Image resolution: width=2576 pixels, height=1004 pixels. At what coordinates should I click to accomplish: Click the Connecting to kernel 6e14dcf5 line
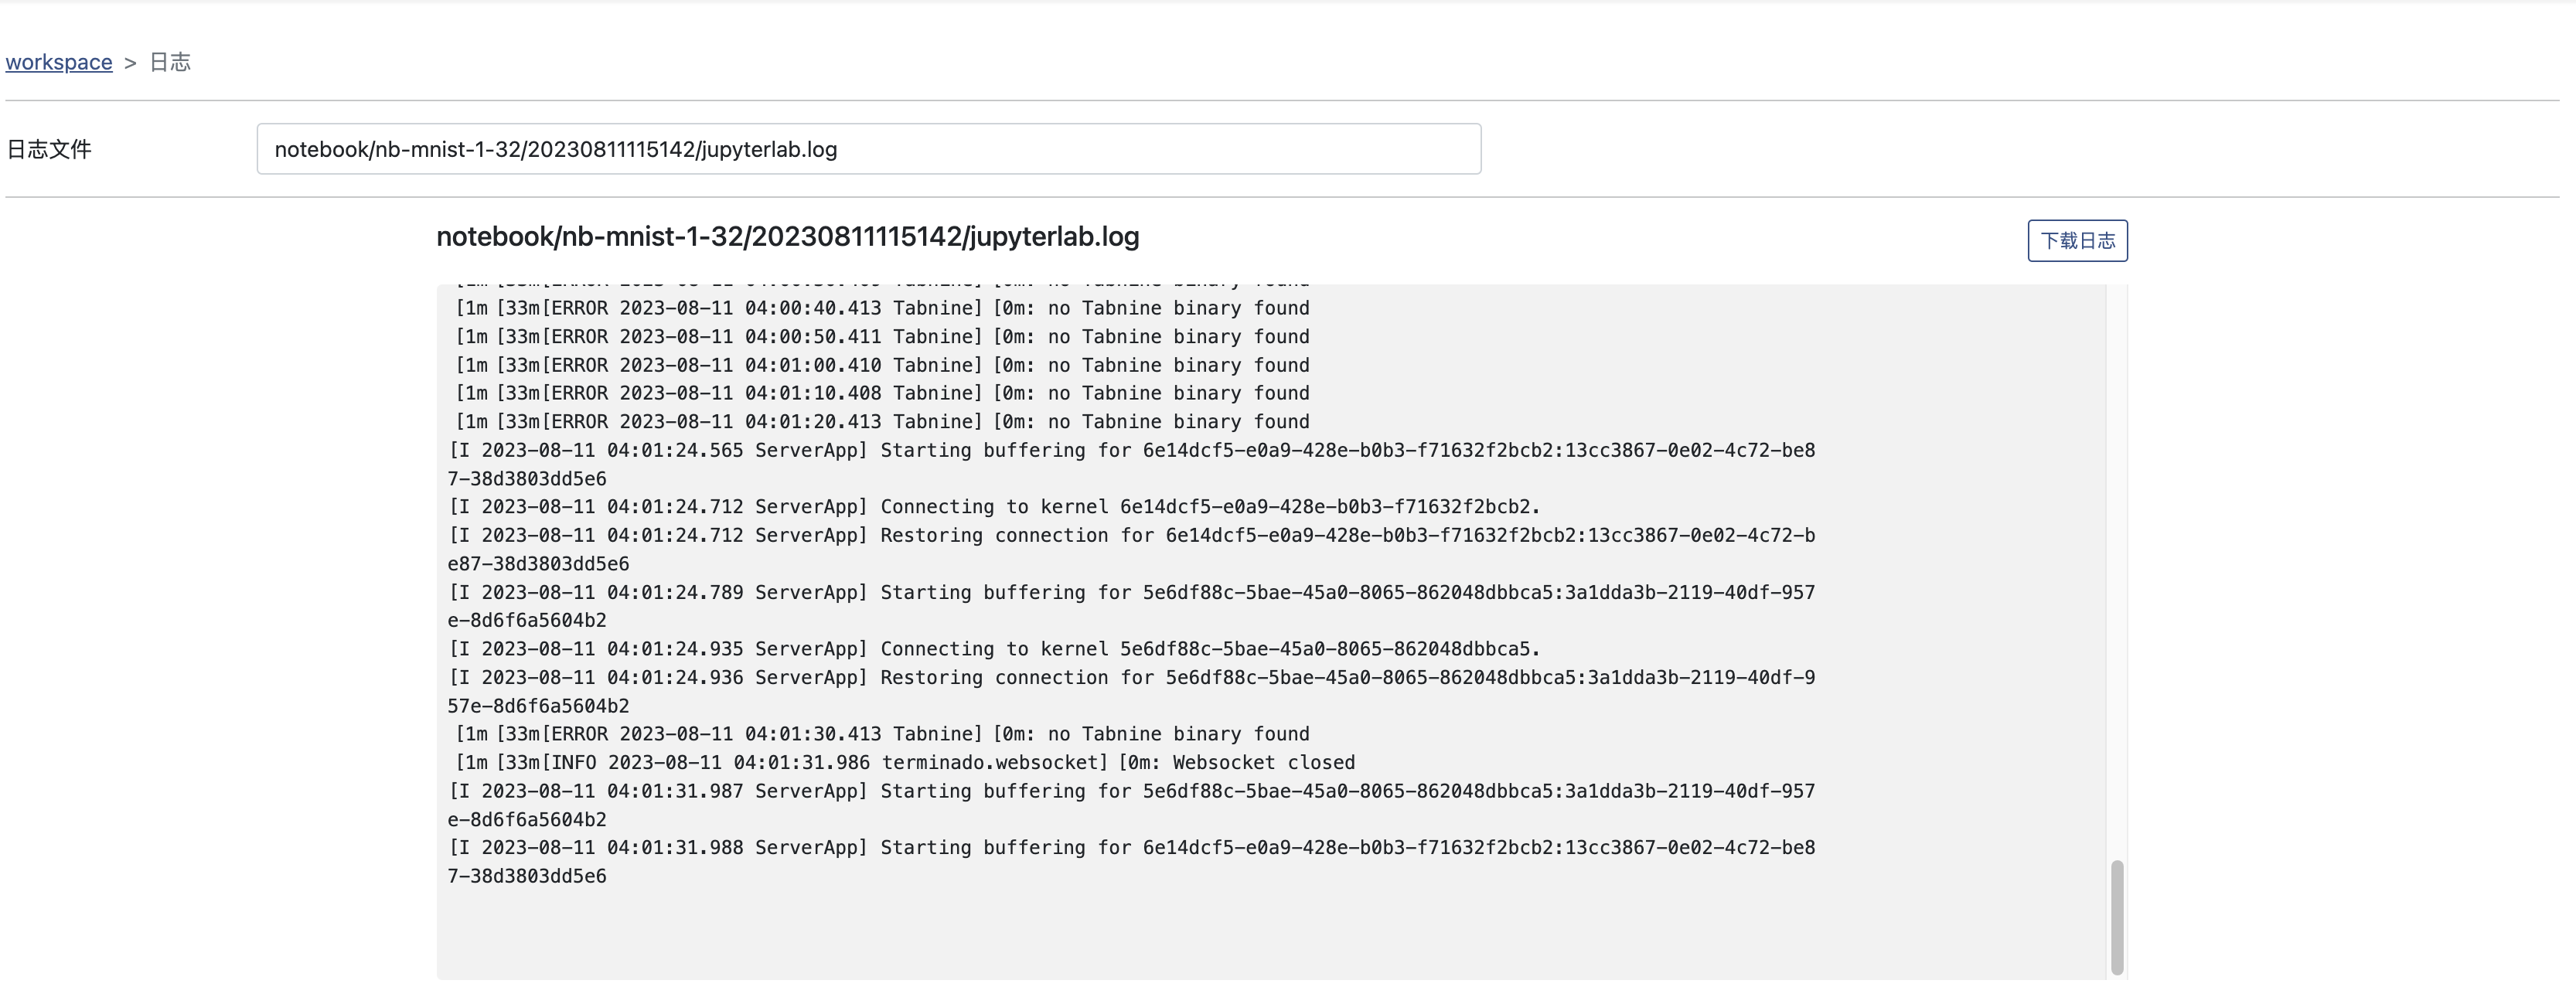point(994,507)
